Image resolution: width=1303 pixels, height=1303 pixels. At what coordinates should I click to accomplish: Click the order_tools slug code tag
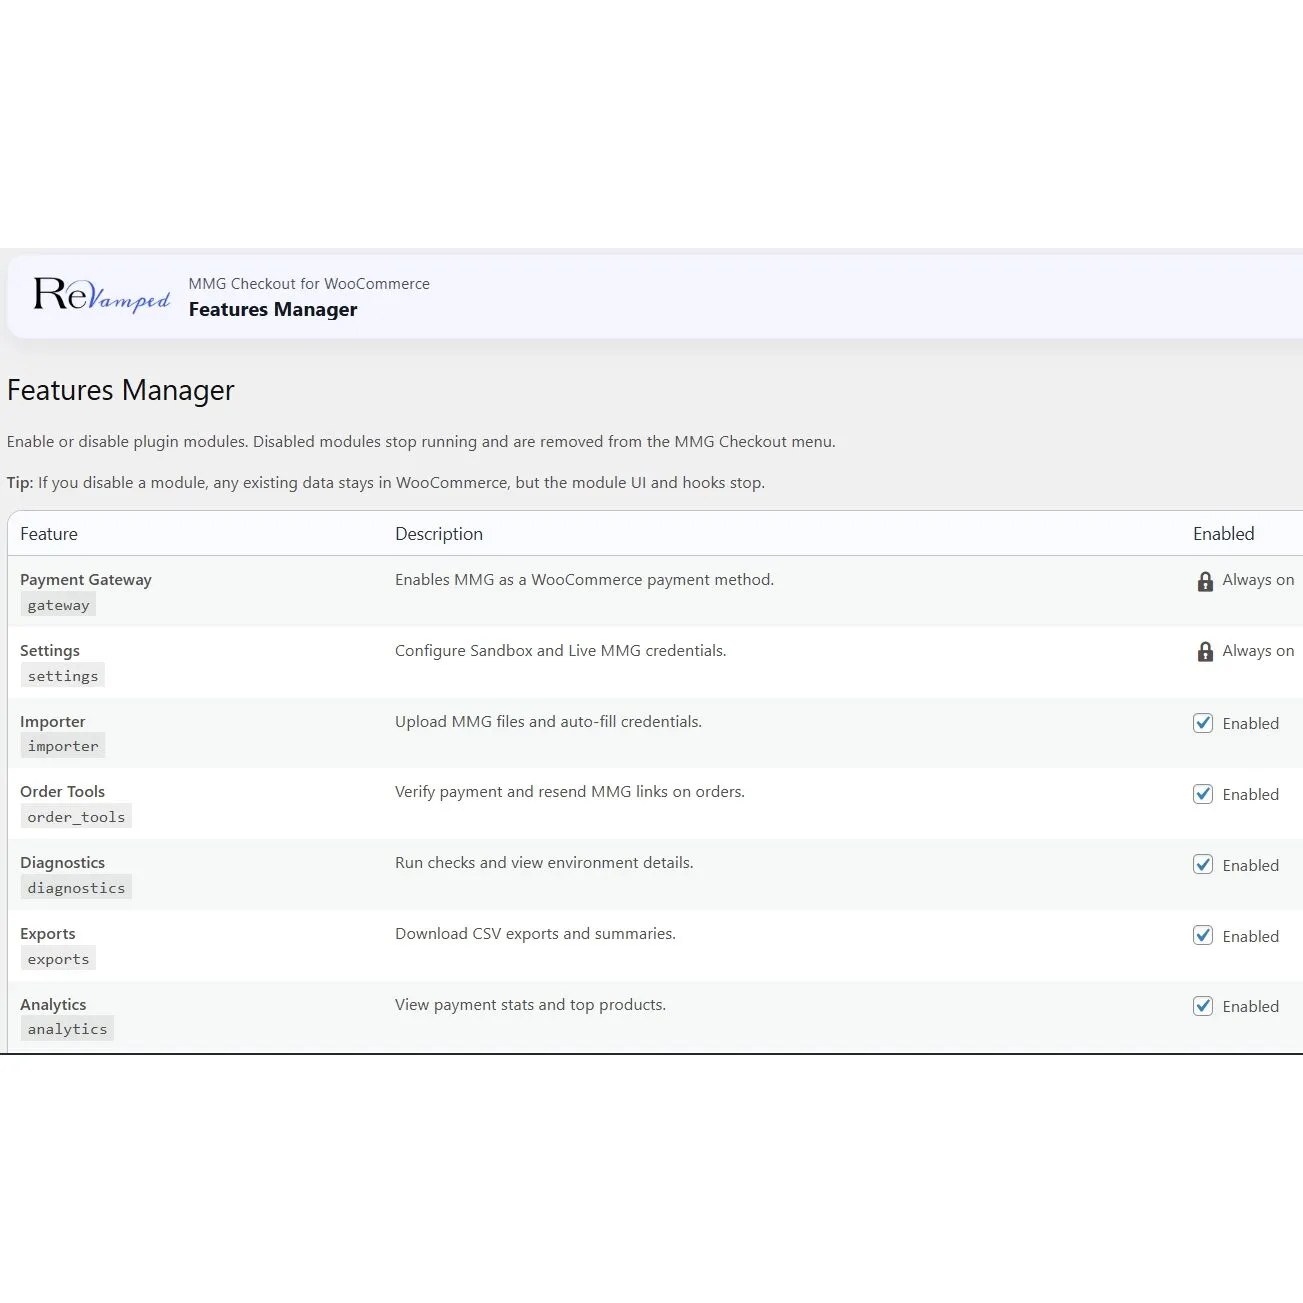(x=76, y=817)
